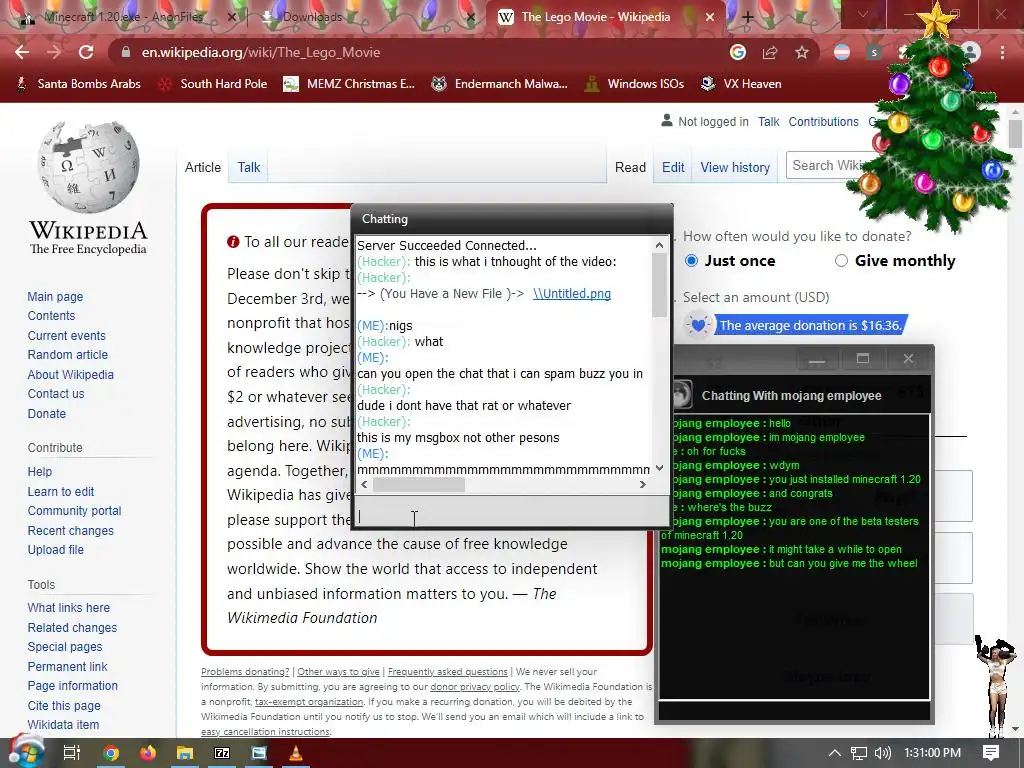Select the Give monthly donation option

(x=841, y=261)
